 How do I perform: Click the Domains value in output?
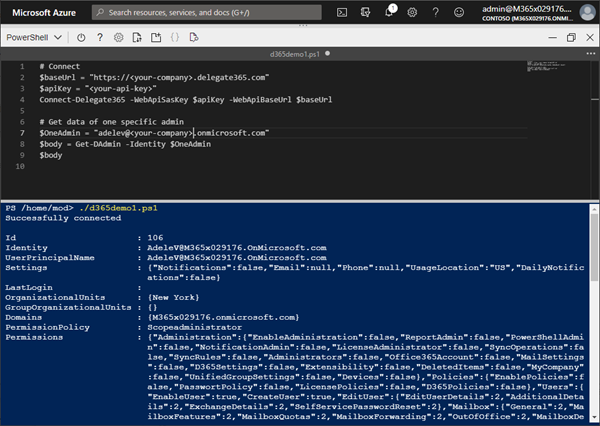tap(223, 317)
